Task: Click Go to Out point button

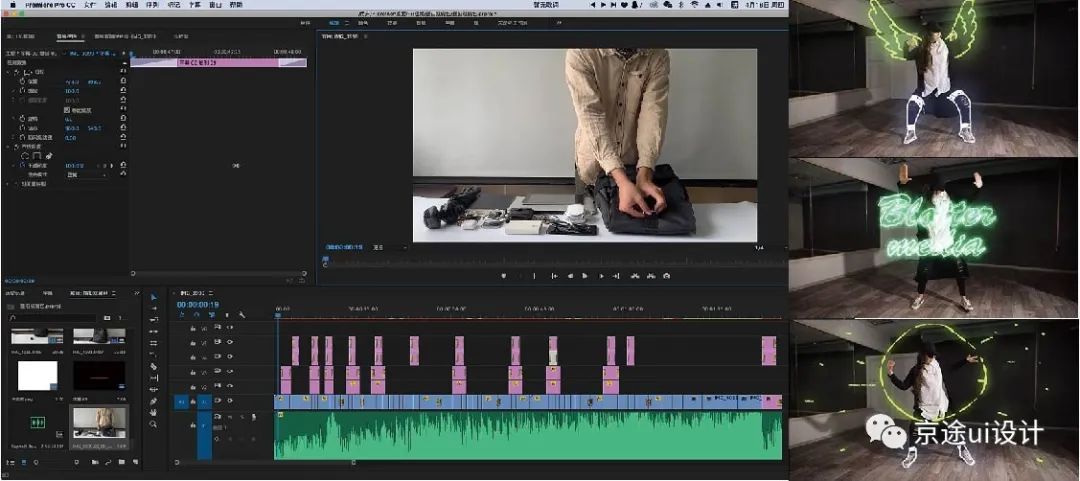Action: [x=616, y=276]
